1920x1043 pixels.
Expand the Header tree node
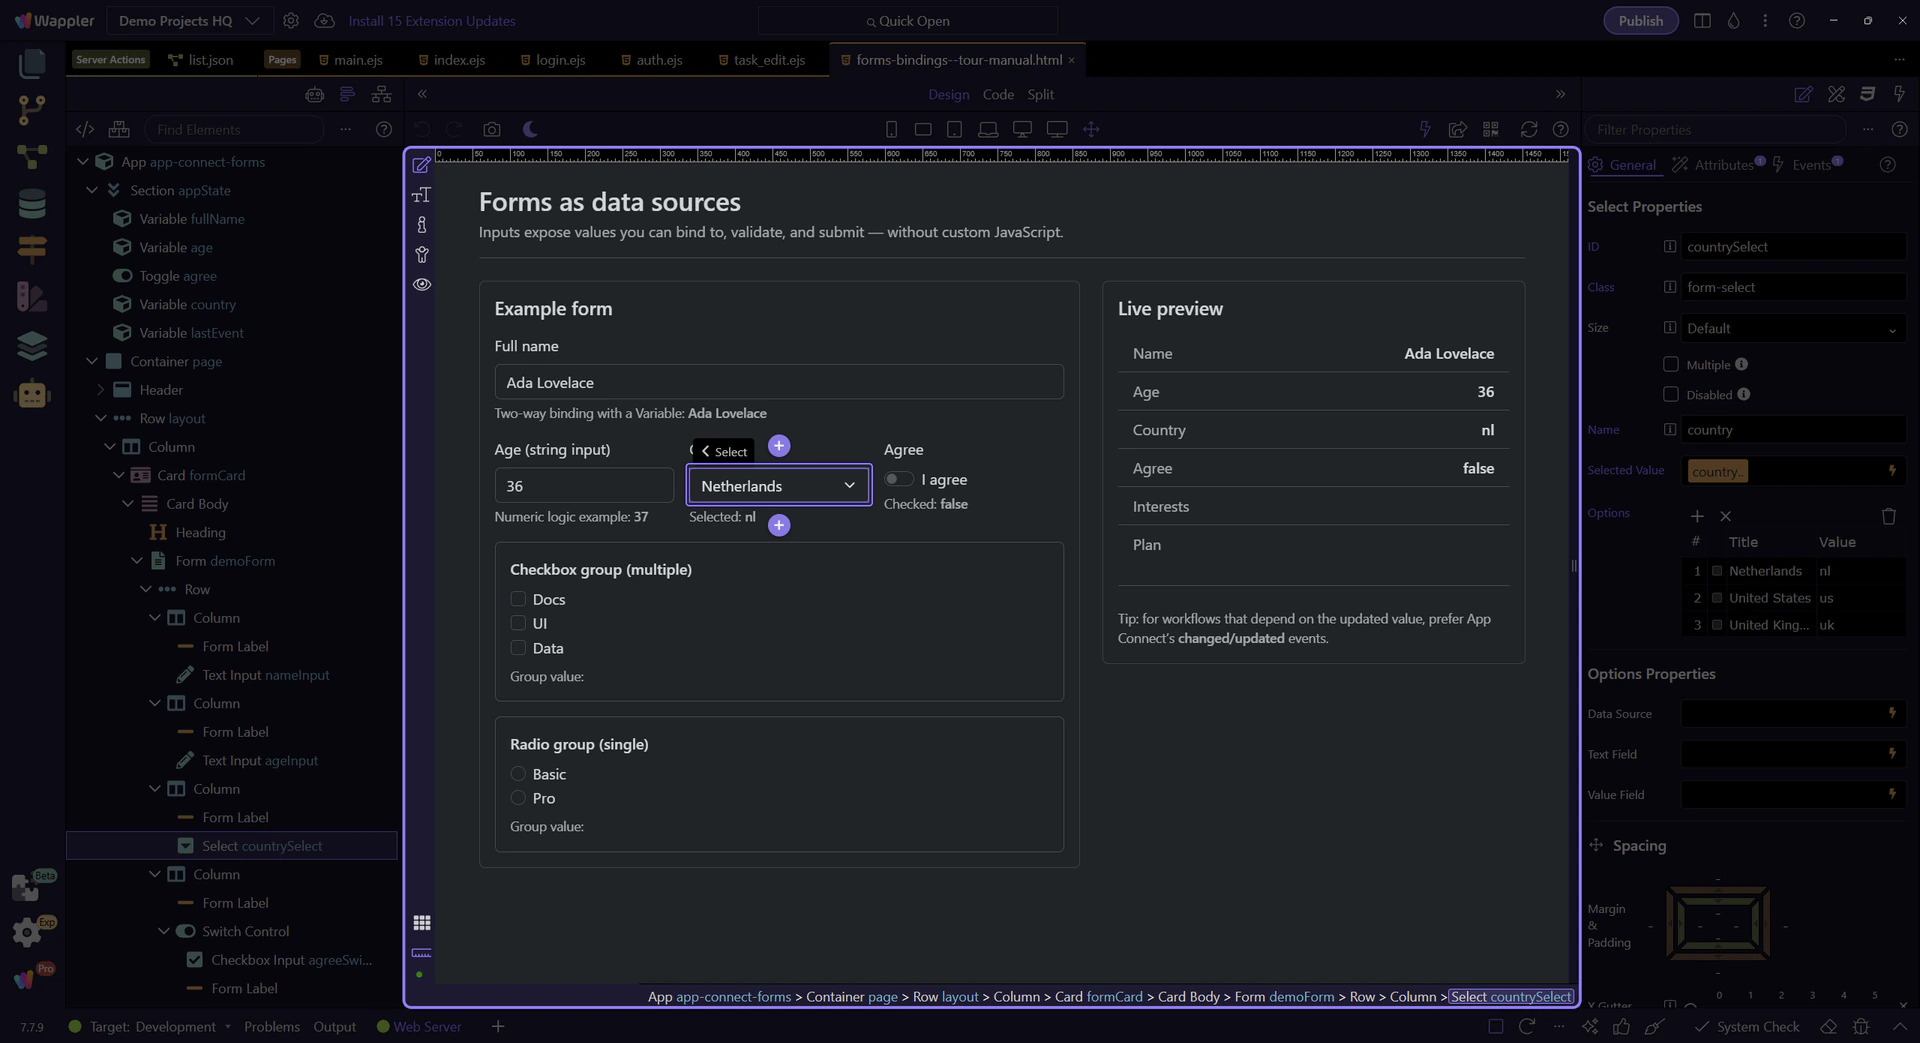100,390
